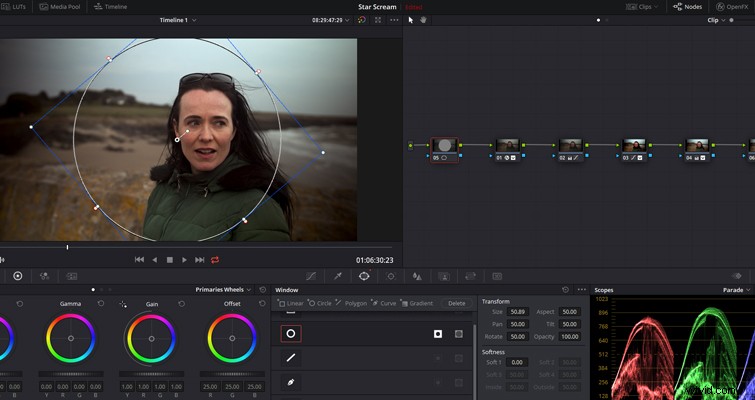Toggle loop playback

click(x=215, y=260)
